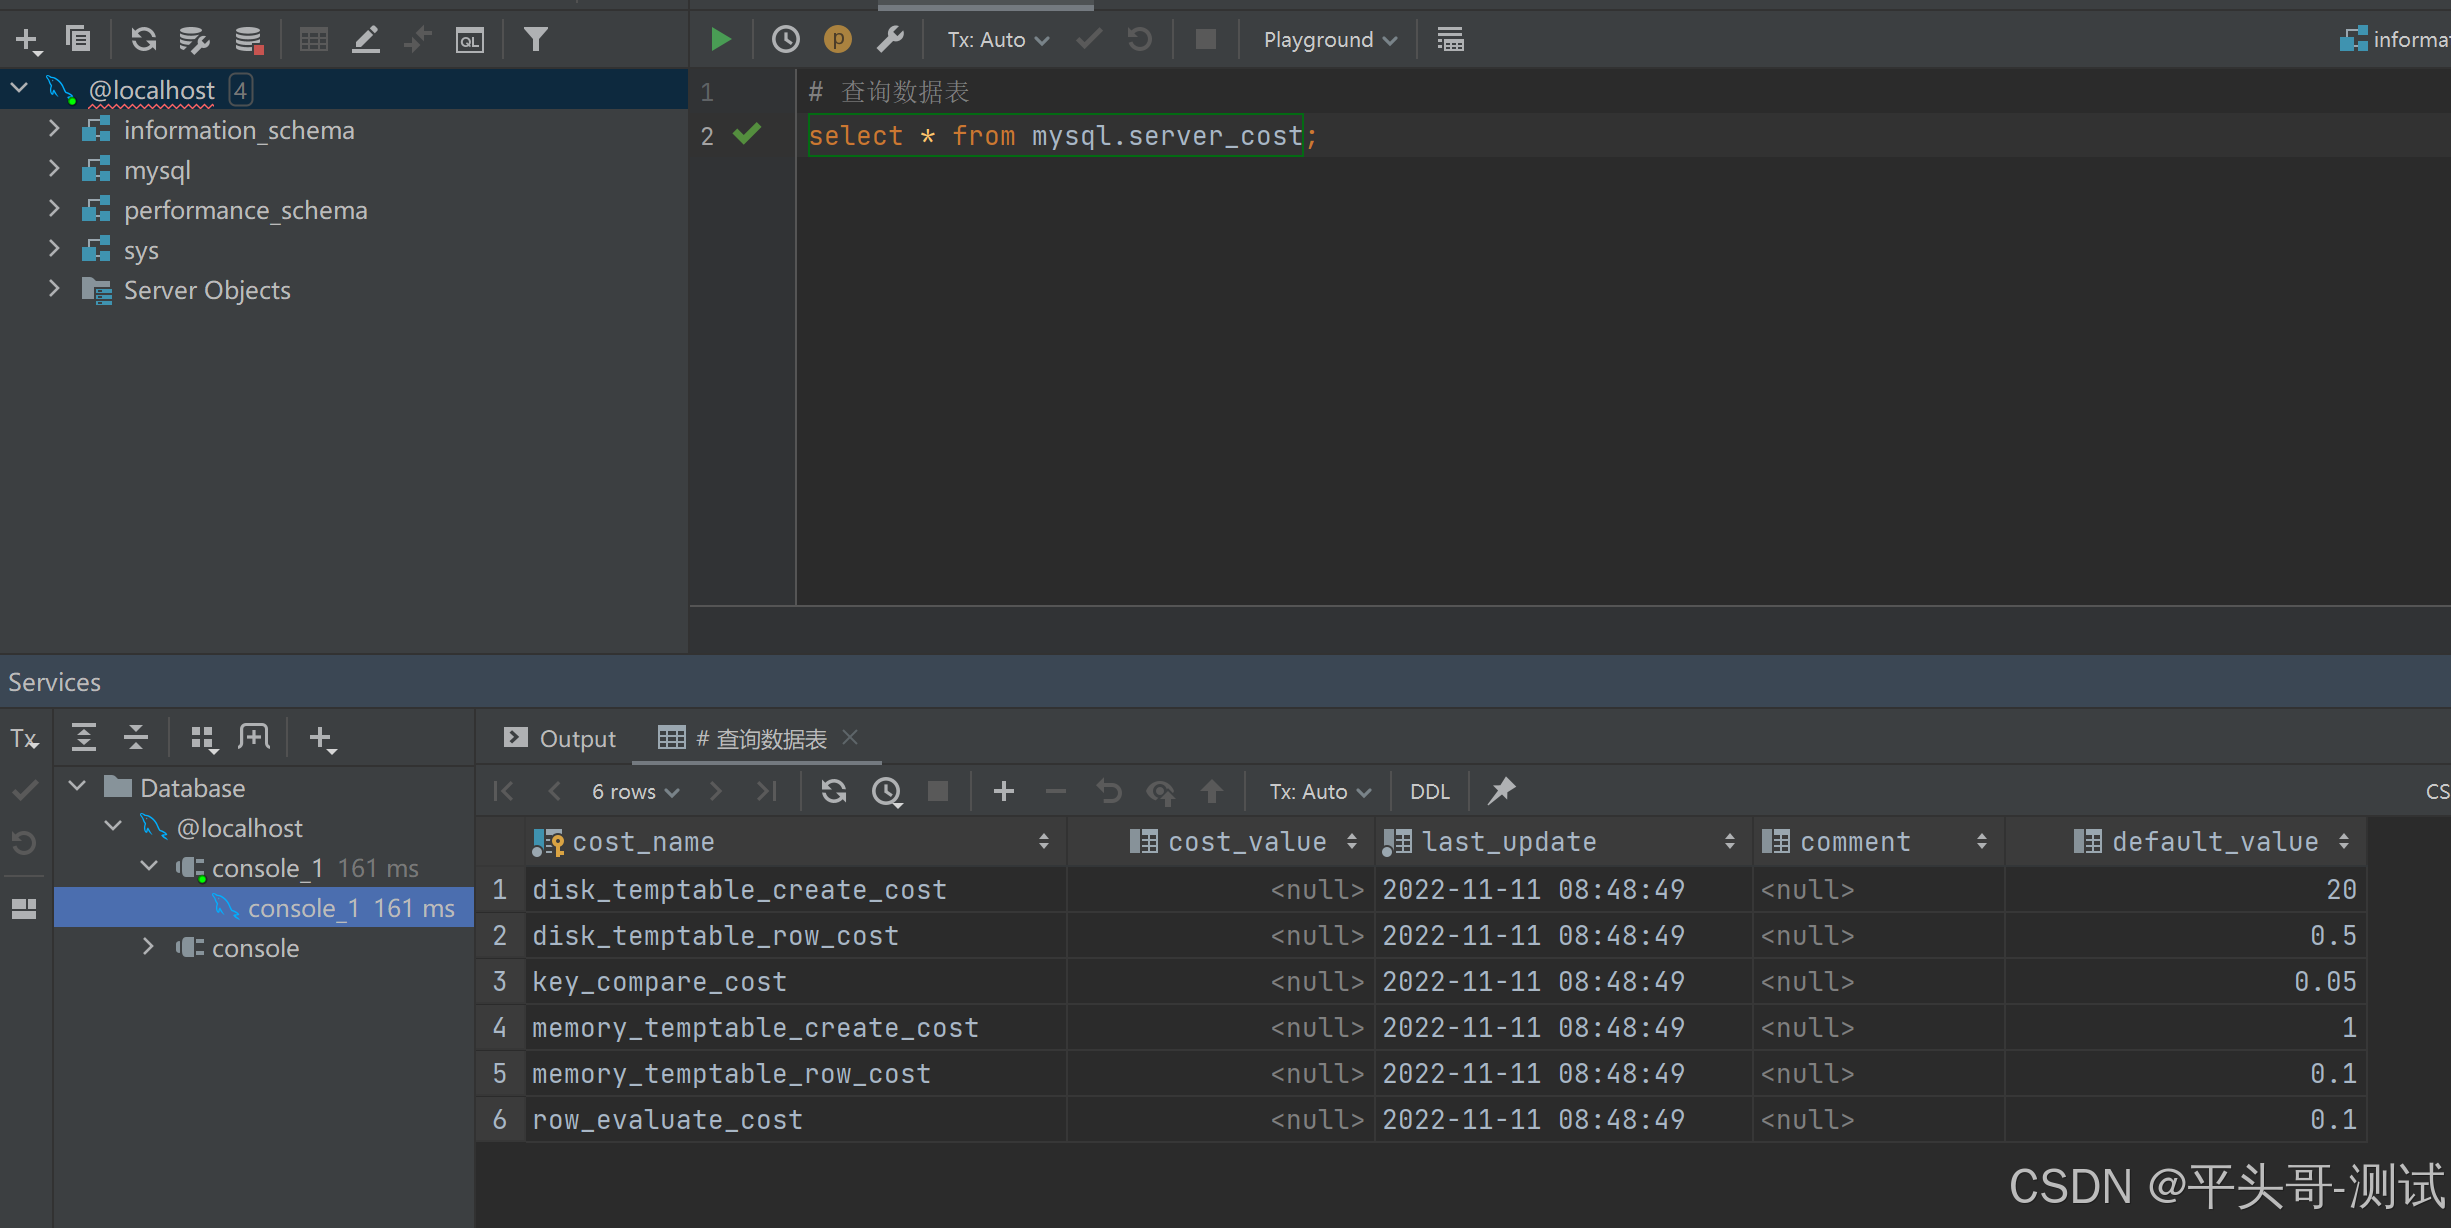Collapse the @localhost data source node
This screenshot has height=1228, width=2451.
click(x=19, y=89)
